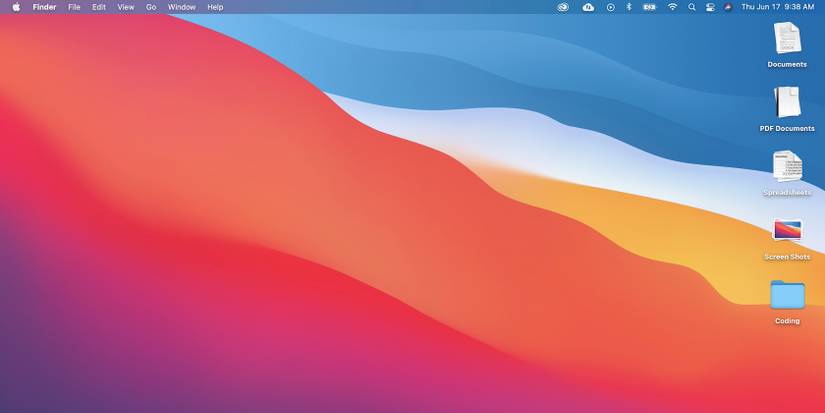
Task: Open the Finder application menu
Action: pyautogui.click(x=44, y=7)
